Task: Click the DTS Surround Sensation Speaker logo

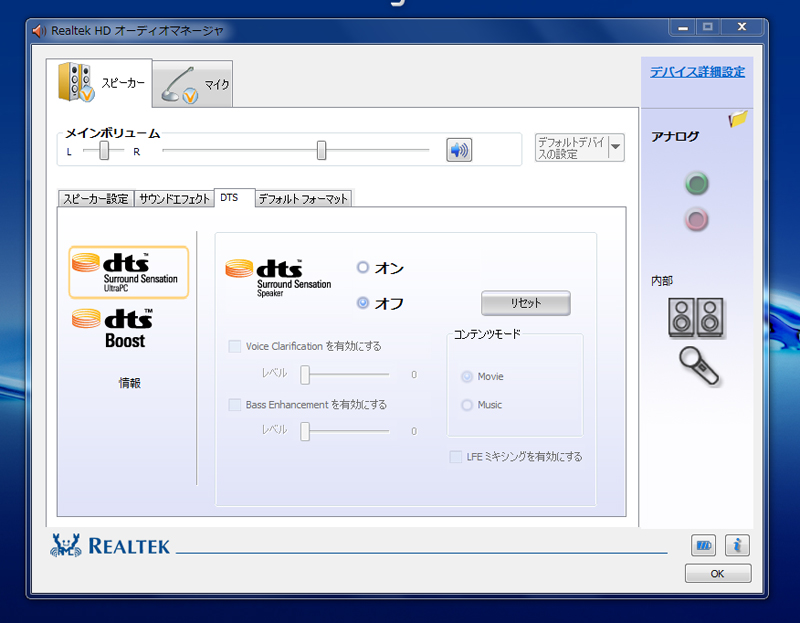Action: coord(279,278)
